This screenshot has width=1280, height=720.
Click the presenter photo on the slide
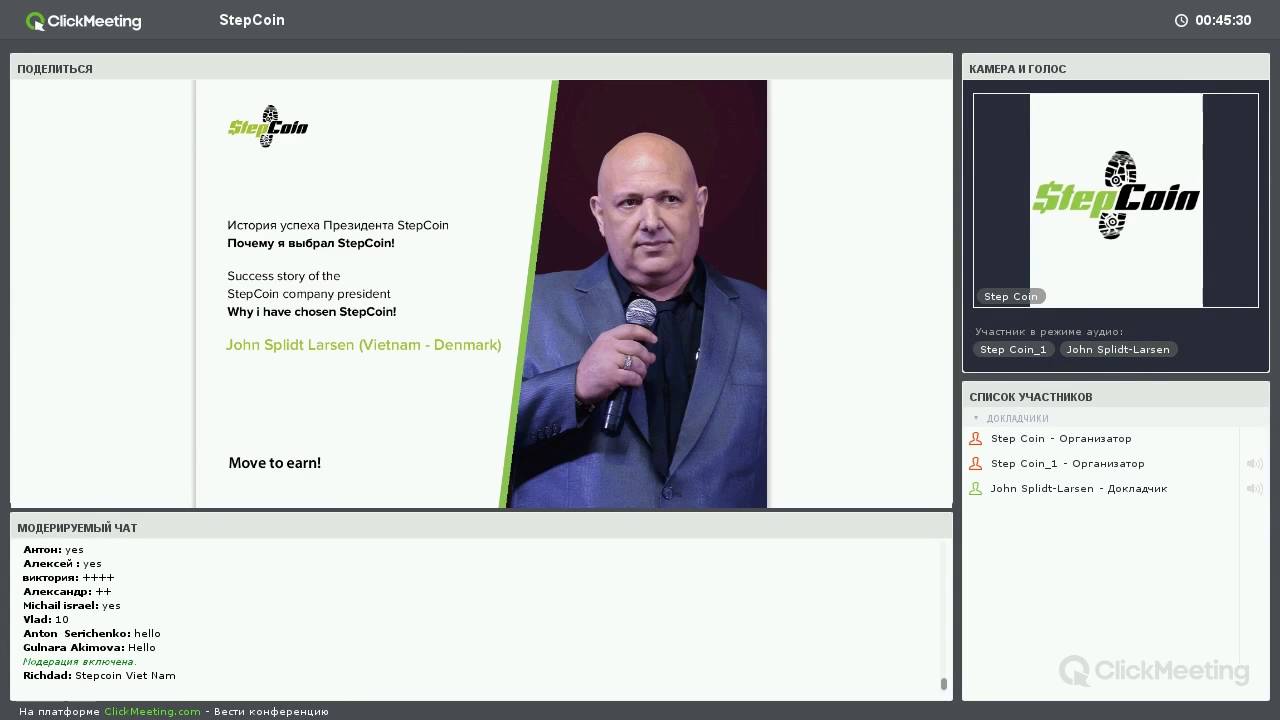638,294
